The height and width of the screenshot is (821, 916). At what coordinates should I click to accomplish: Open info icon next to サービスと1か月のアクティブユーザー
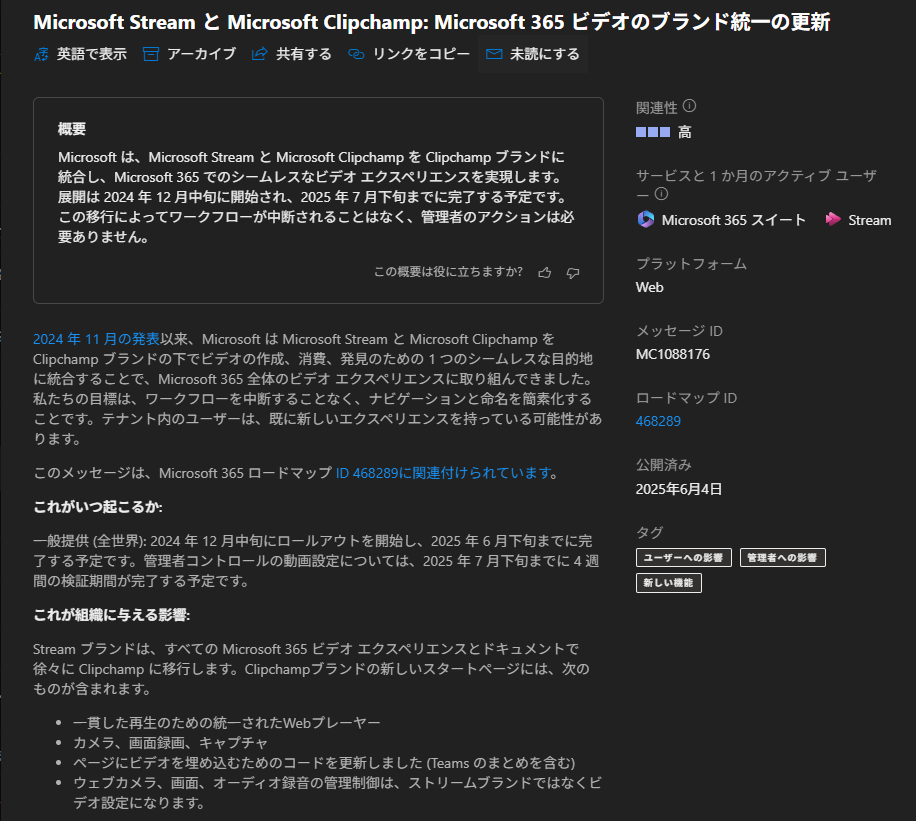pos(661,193)
